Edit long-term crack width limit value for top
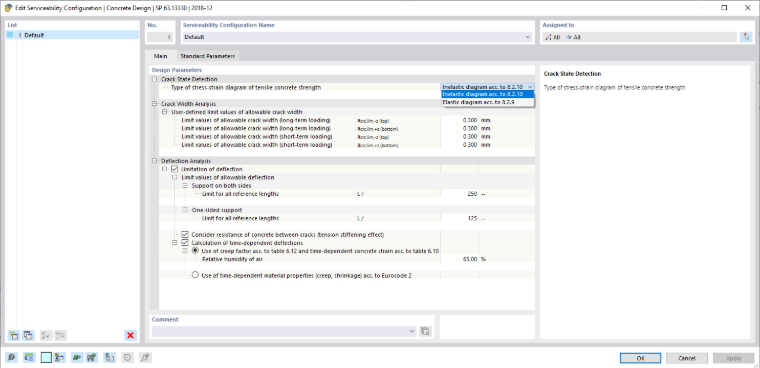 coord(459,120)
